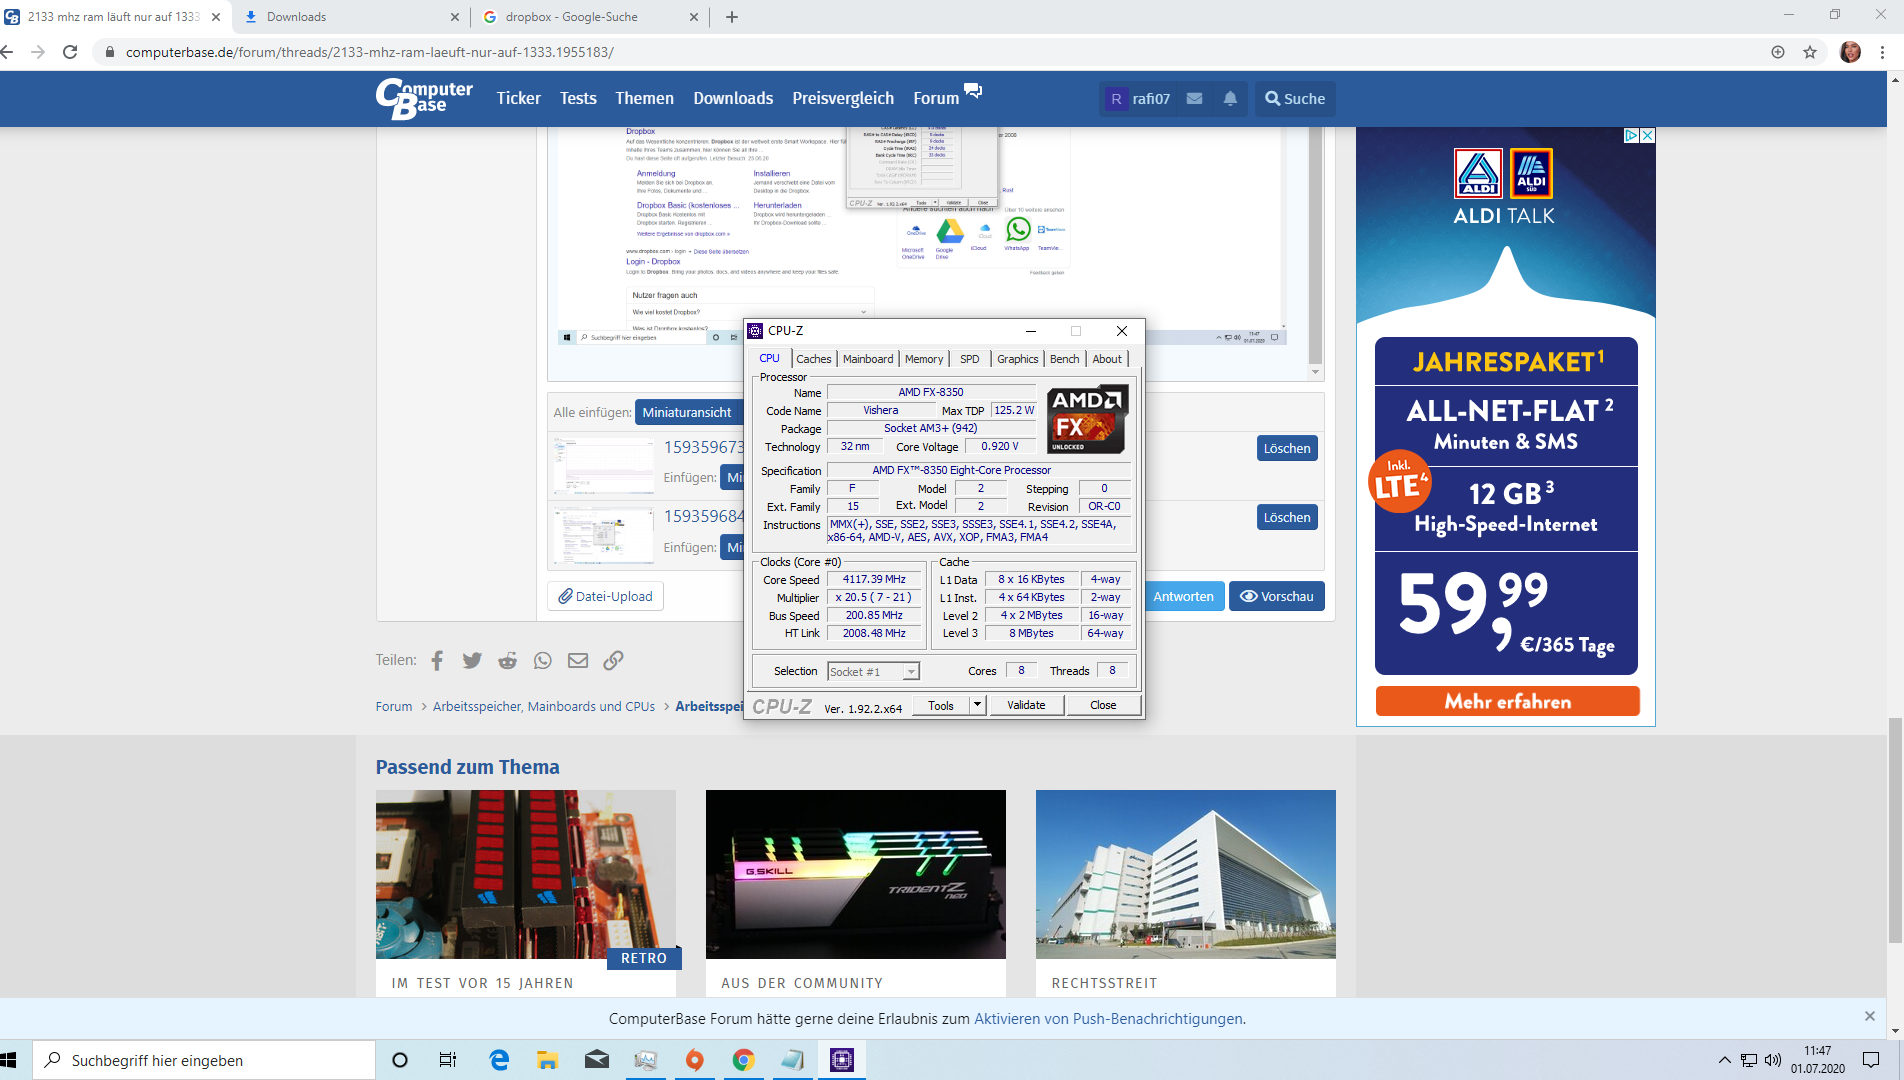1904x1080 pixels.
Task: Share the thread by email icon
Action: 578,660
